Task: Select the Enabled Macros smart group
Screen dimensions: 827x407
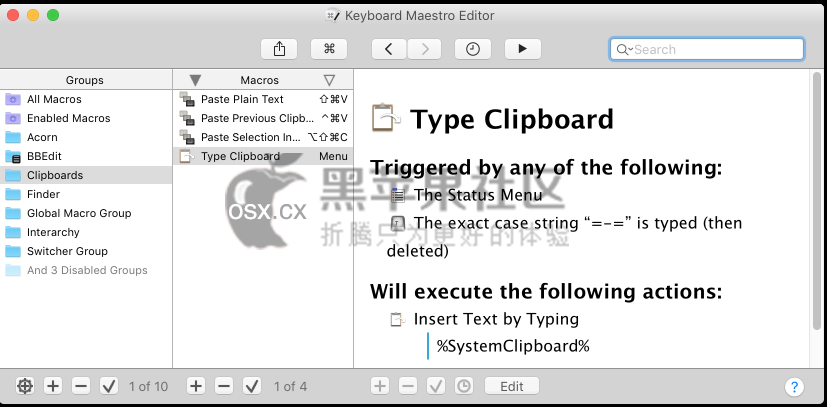Action: click(x=86, y=118)
